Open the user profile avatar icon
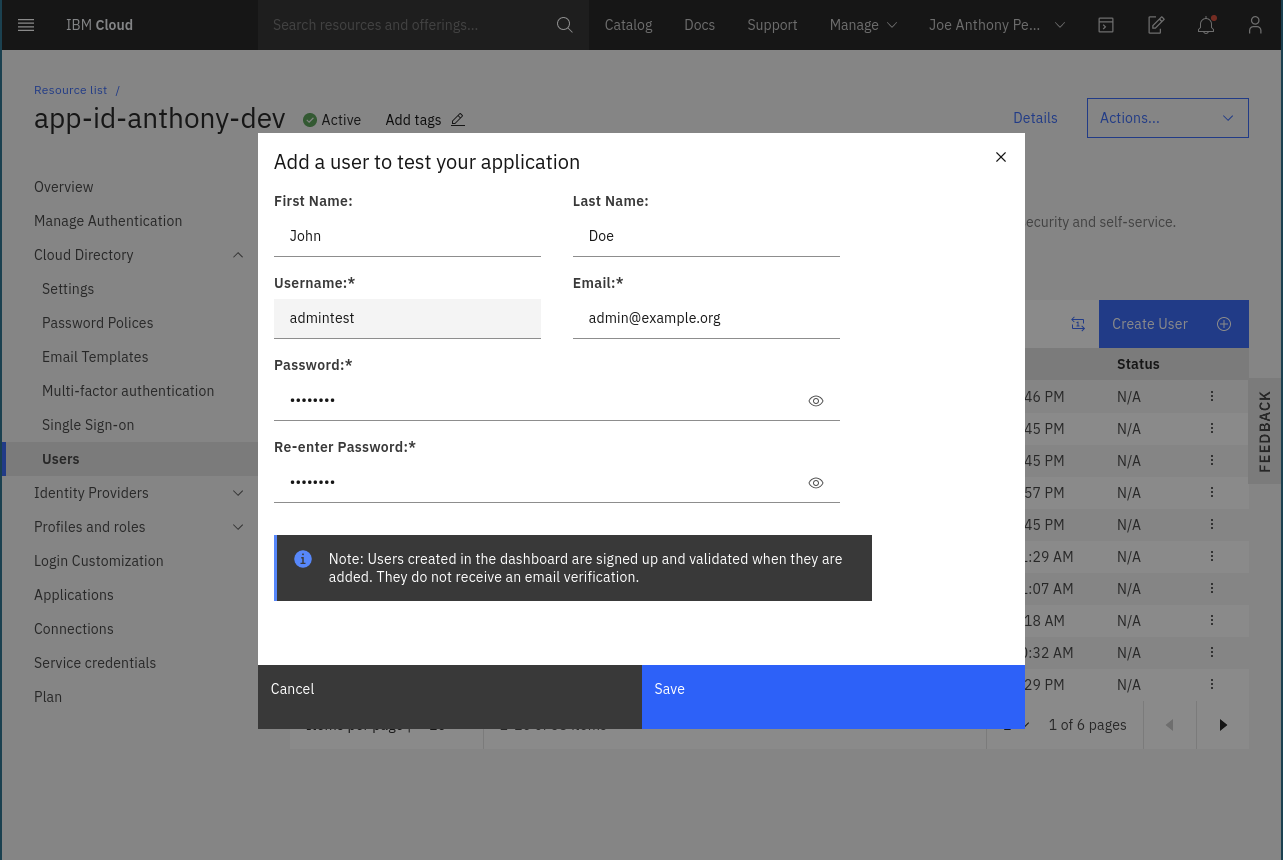The width and height of the screenshot is (1283, 860). [x=1255, y=25]
